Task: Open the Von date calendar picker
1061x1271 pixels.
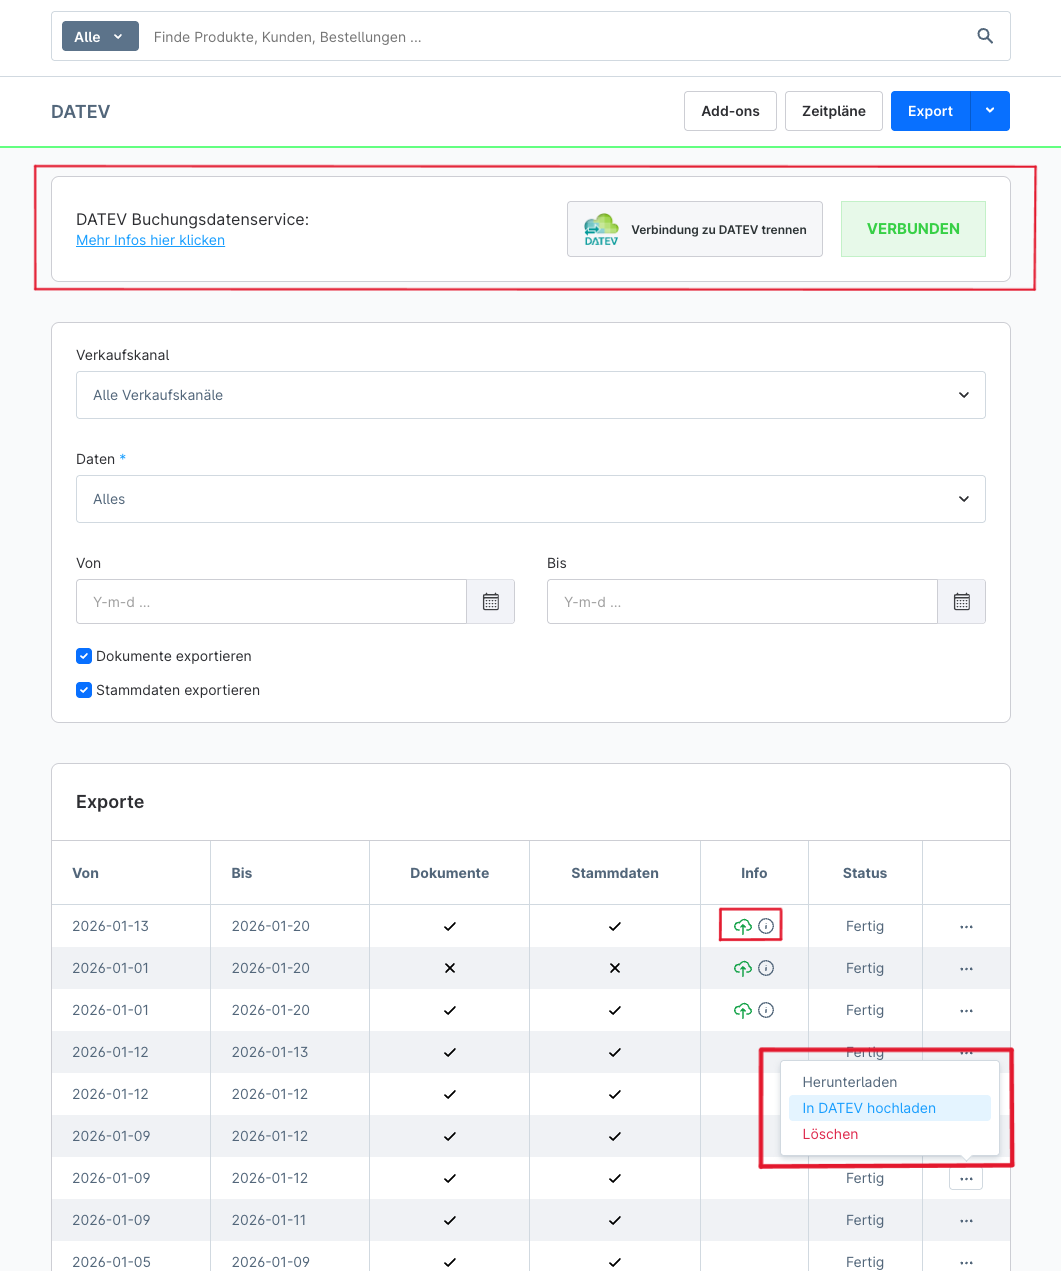Action: (x=490, y=602)
